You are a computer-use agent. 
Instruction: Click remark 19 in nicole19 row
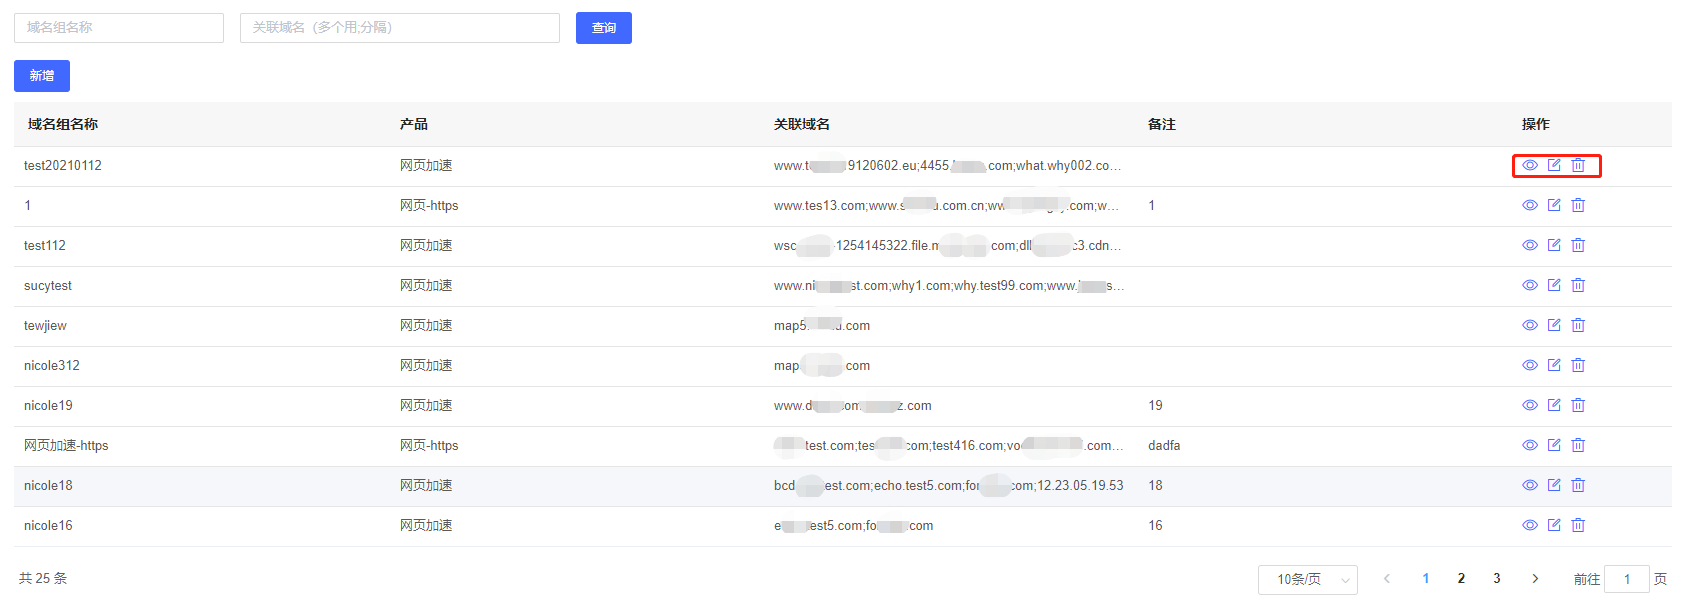(1155, 405)
